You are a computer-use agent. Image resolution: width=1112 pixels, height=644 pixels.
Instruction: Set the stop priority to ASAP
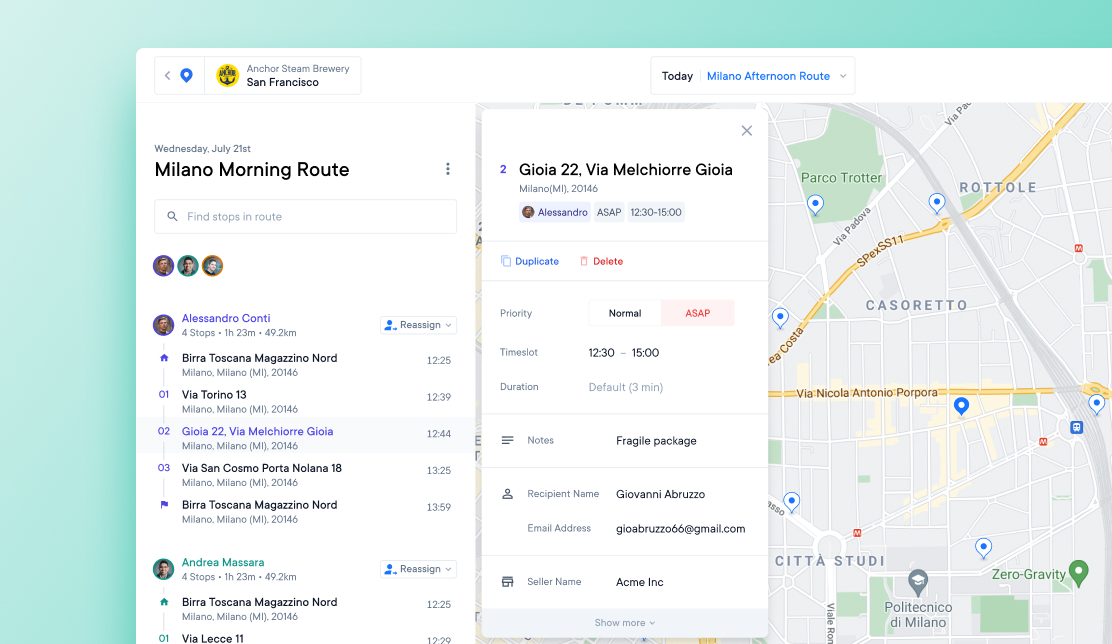pyautogui.click(x=697, y=313)
